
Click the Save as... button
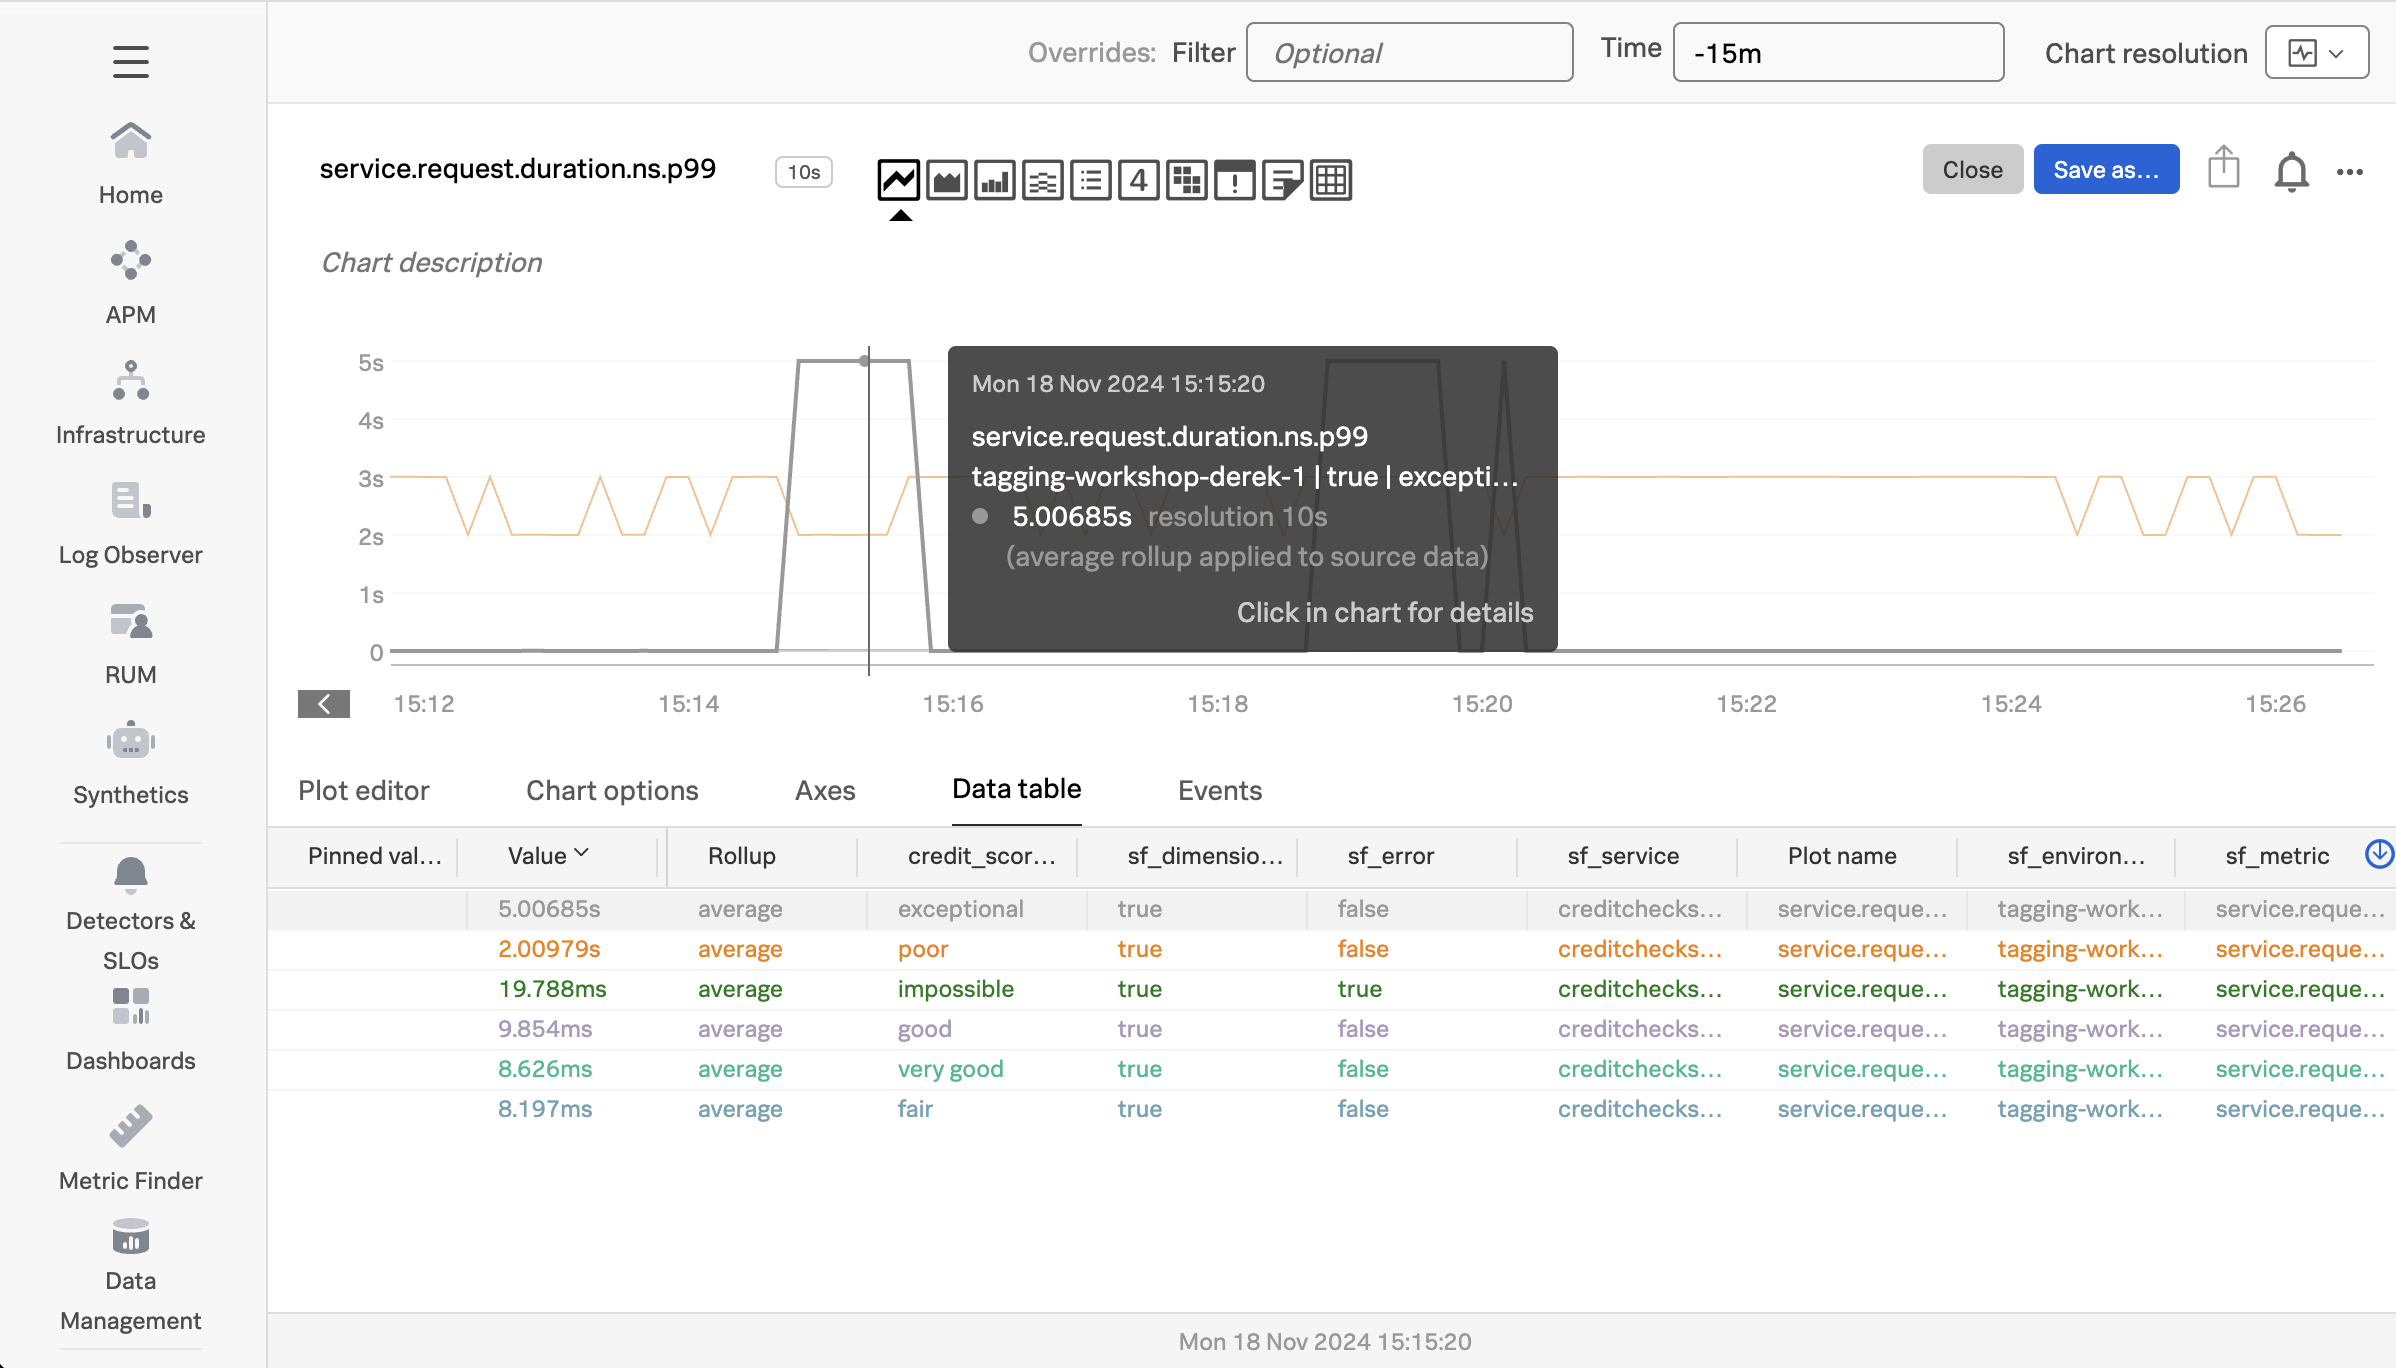pos(2105,170)
